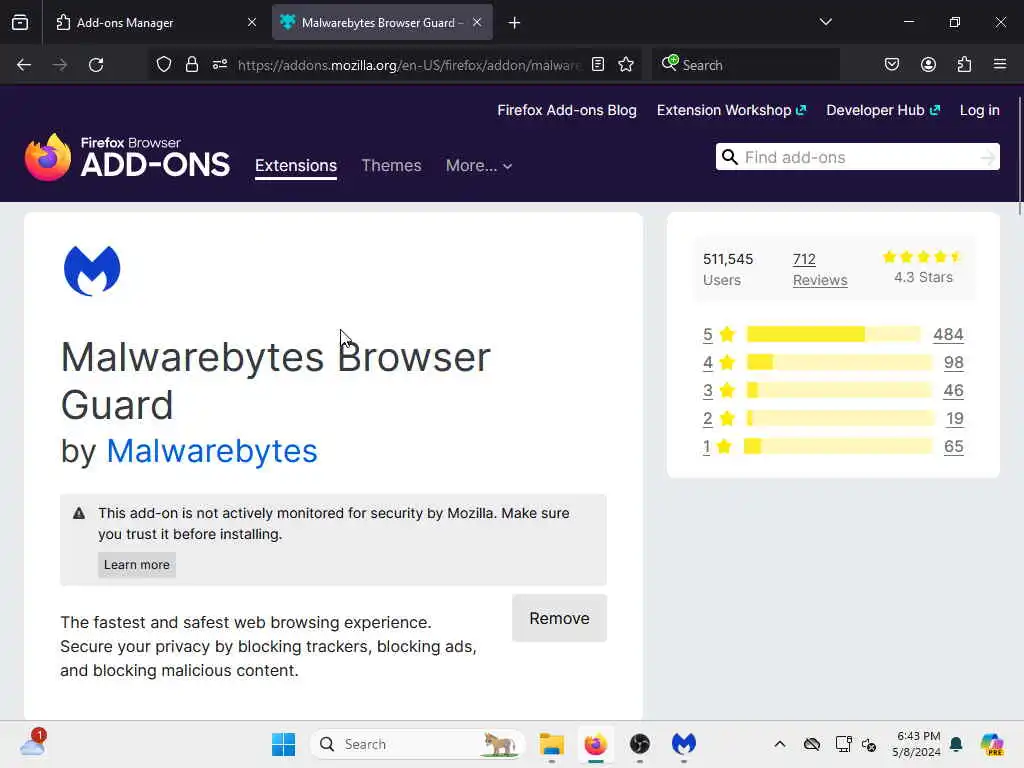Click the site padlock icon
The height and width of the screenshot is (768, 1024).
191,64
